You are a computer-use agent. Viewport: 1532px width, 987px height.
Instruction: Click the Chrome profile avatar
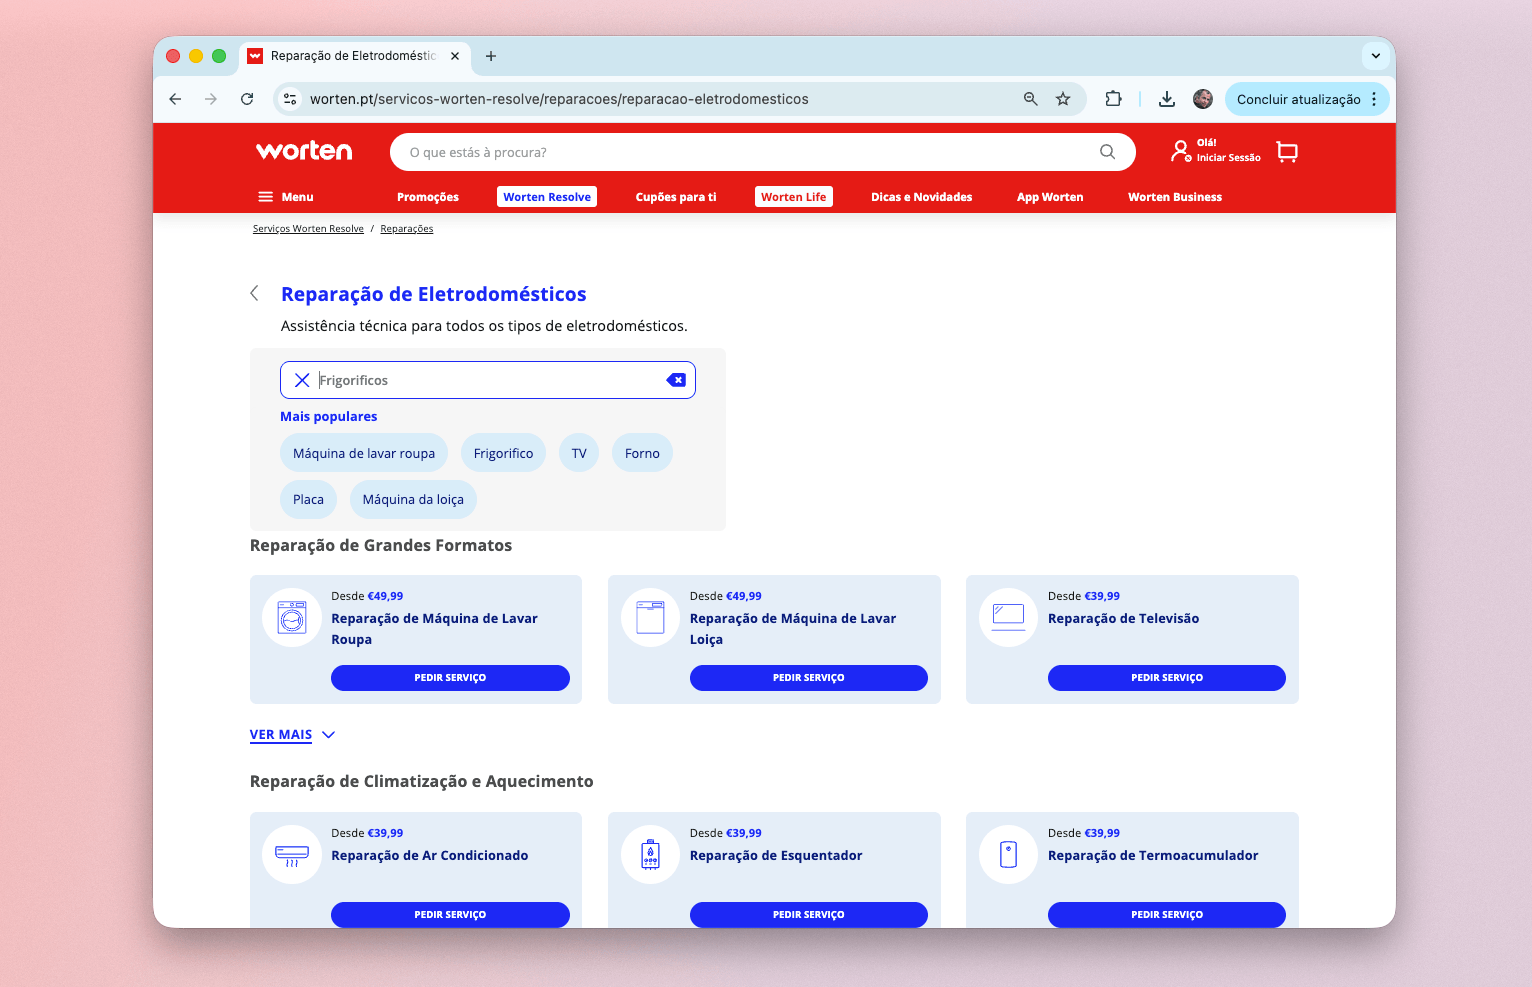1203,99
